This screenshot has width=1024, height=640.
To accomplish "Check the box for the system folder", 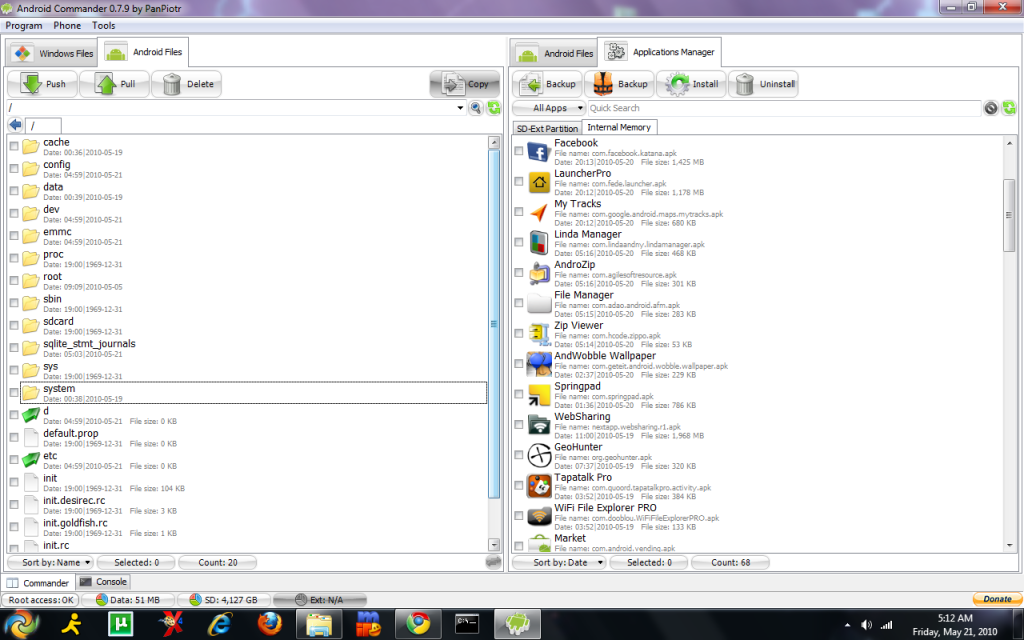I will coord(14,393).
